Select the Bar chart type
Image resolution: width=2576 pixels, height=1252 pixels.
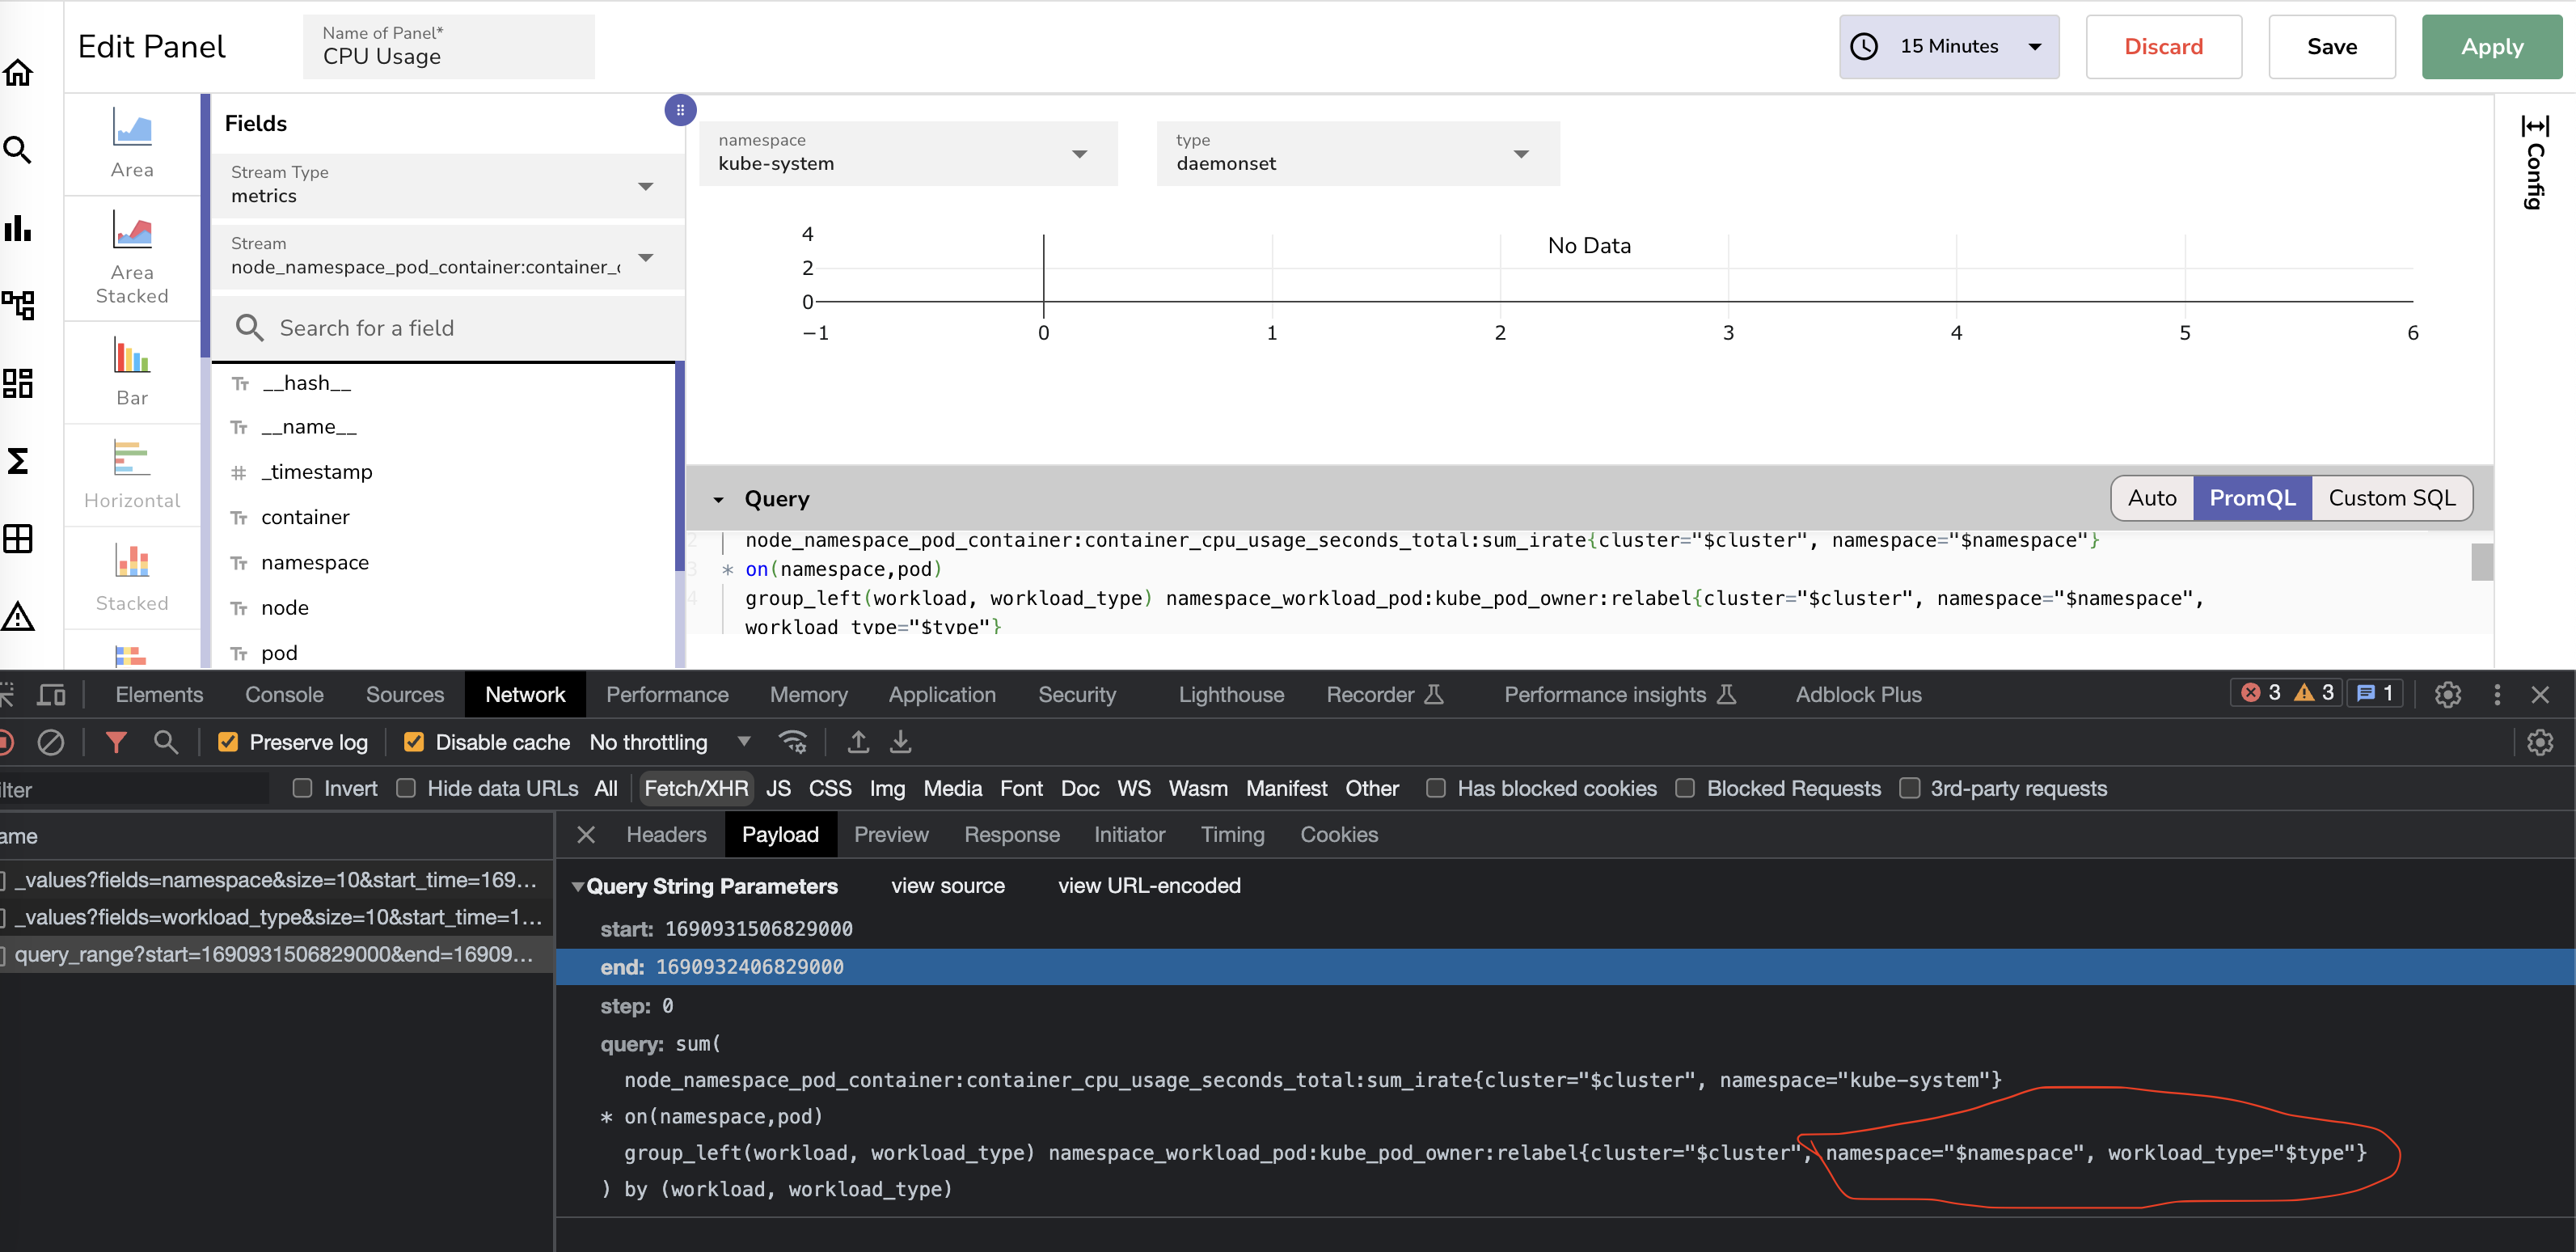tap(132, 372)
